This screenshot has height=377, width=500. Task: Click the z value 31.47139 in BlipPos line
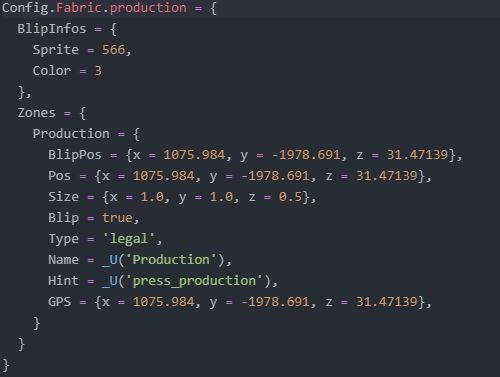[417, 155]
